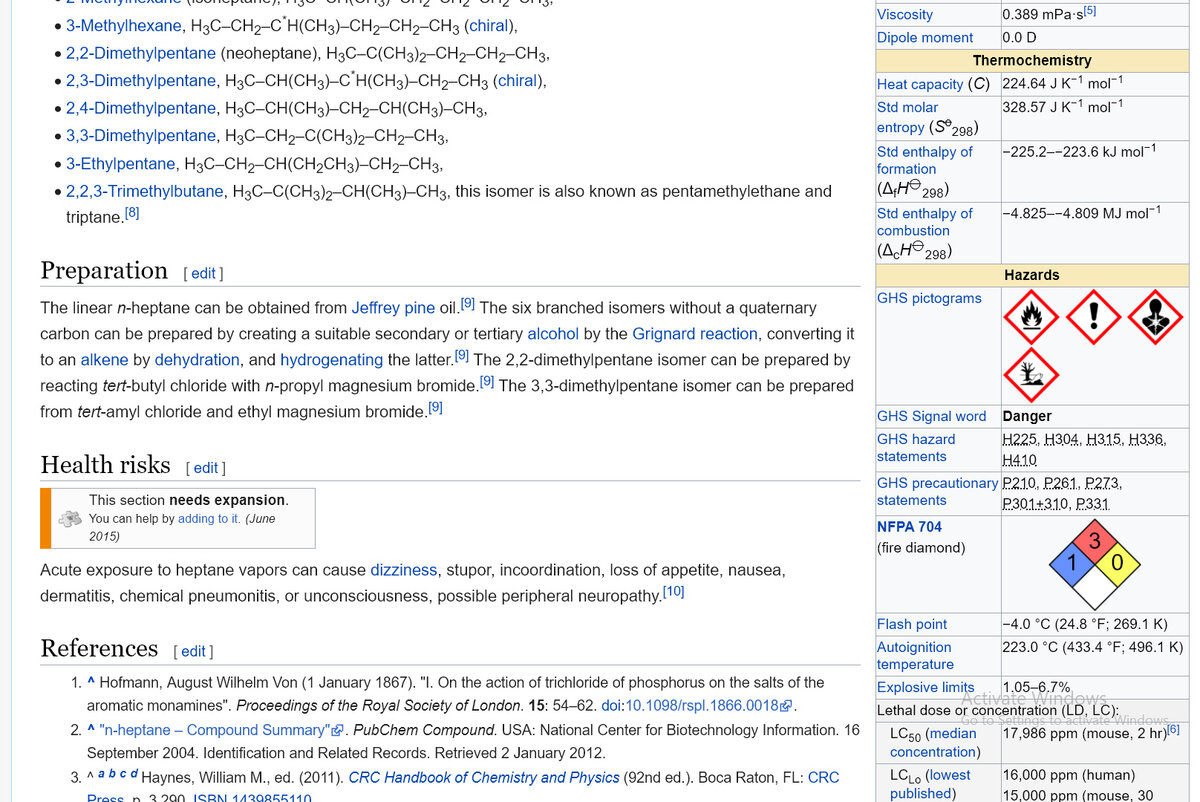1200x802 pixels.
Task: Open the dehydration link
Action: (x=197, y=359)
